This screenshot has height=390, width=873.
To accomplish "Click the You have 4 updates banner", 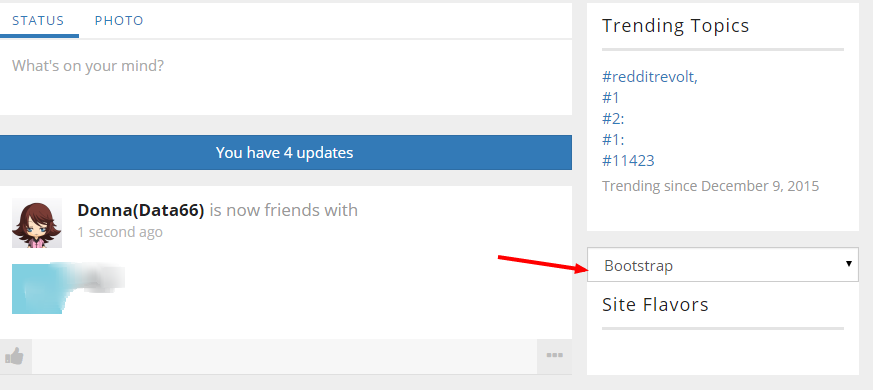I will 286,152.
